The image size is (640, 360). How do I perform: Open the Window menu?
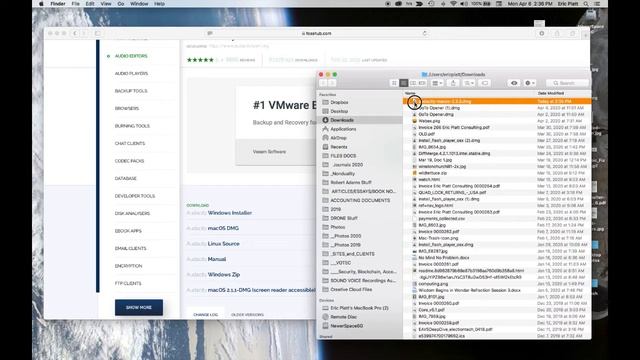139,4
